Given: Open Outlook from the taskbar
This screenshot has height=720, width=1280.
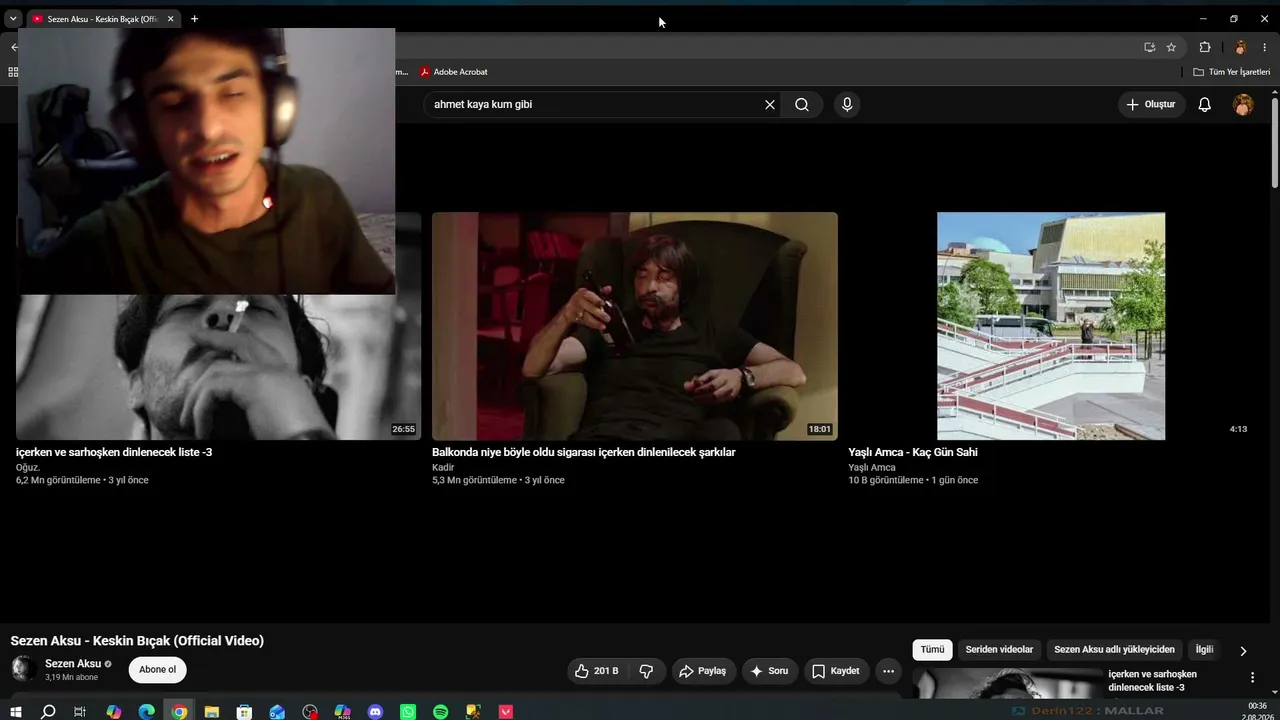Looking at the screenshot, I should (277, 712).
